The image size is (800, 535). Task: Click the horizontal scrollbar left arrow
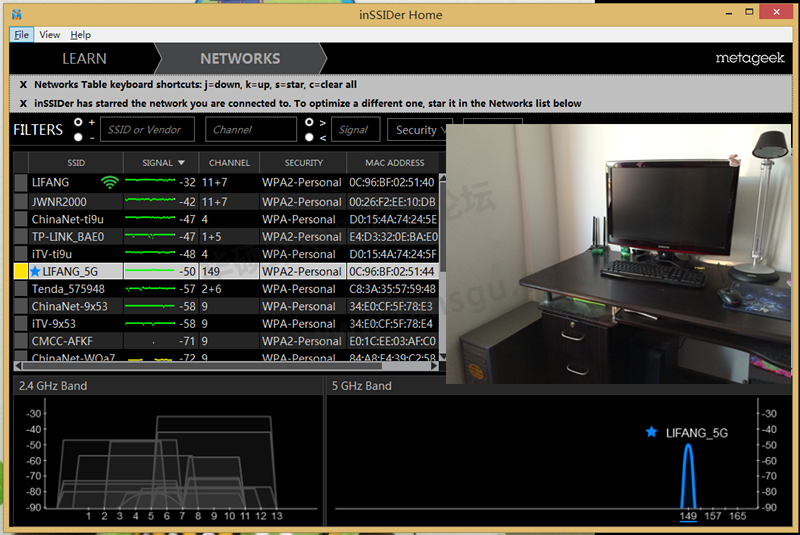(x=18, y=366)
